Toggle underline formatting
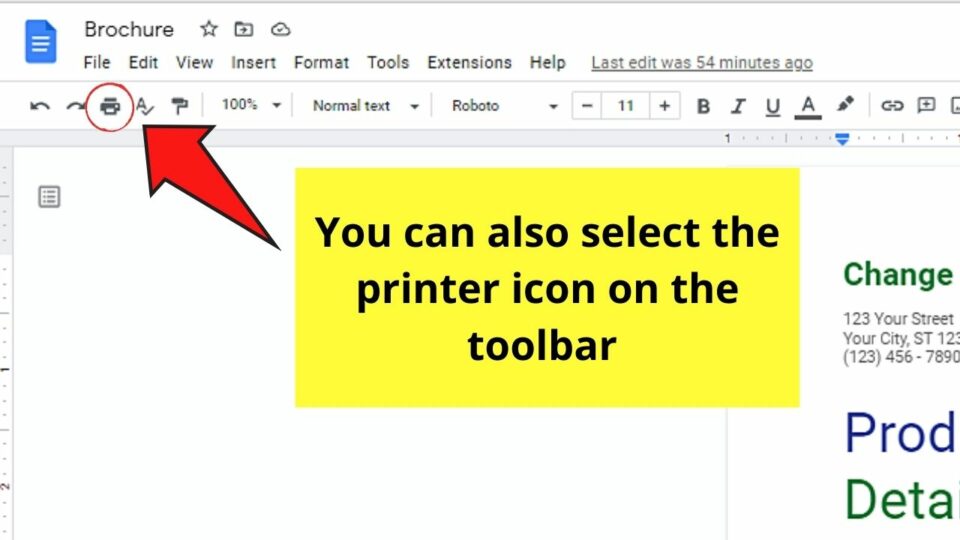The height and width of the screenshot is (540, 960). (773, 107)
